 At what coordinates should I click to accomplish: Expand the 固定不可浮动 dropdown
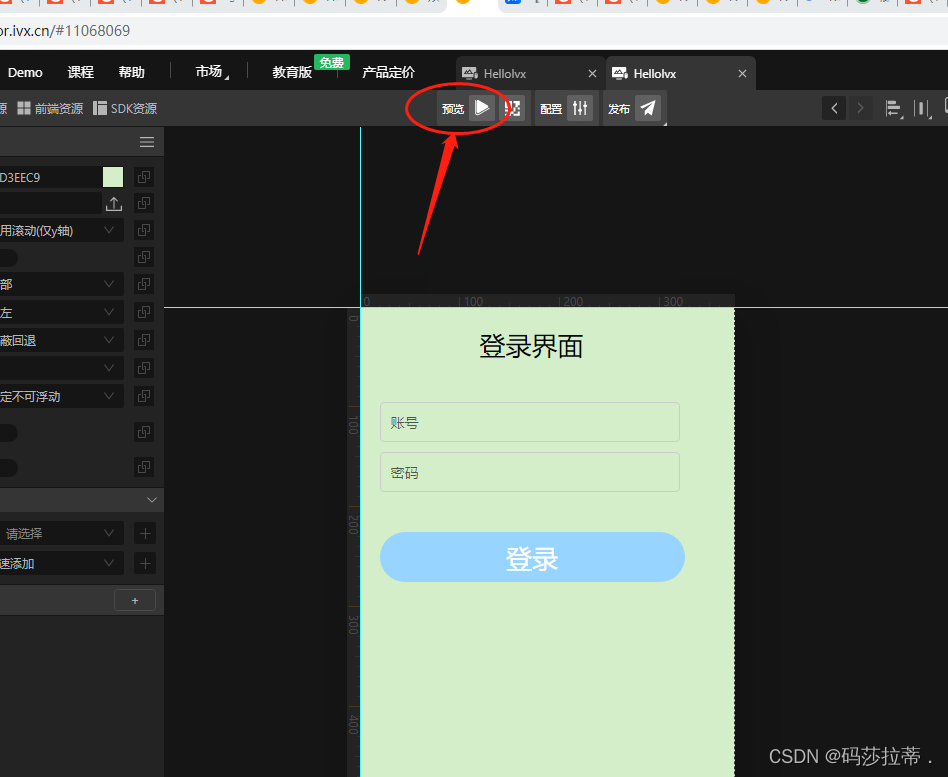click(x=62, y=396)
